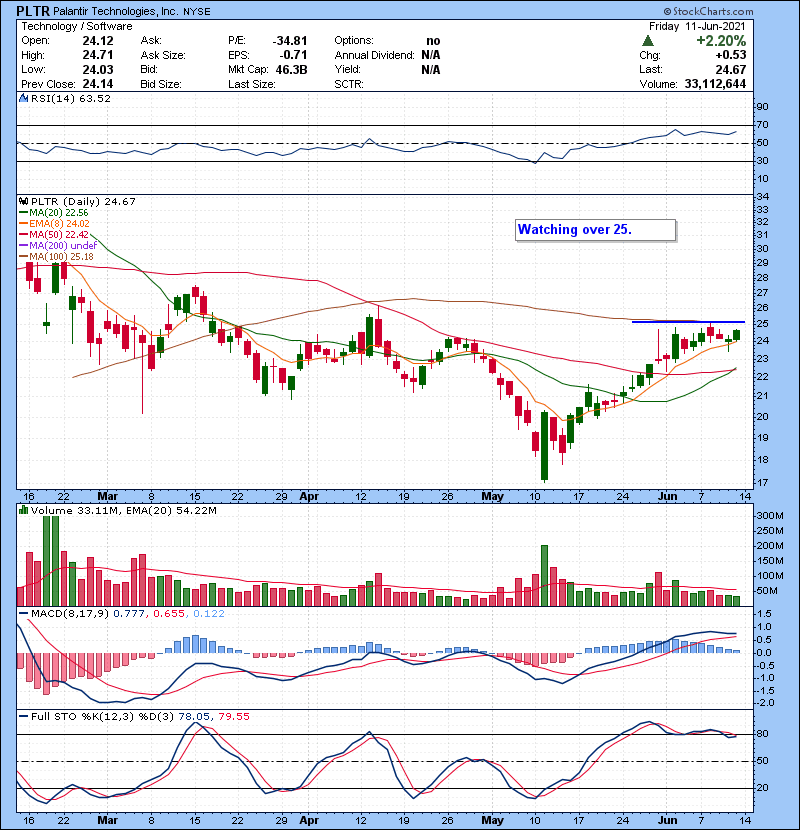This screenshot has width=800, height=830.
Task: Click the Mkt Cap value 46.3B
Action: [x=291, y=69]
